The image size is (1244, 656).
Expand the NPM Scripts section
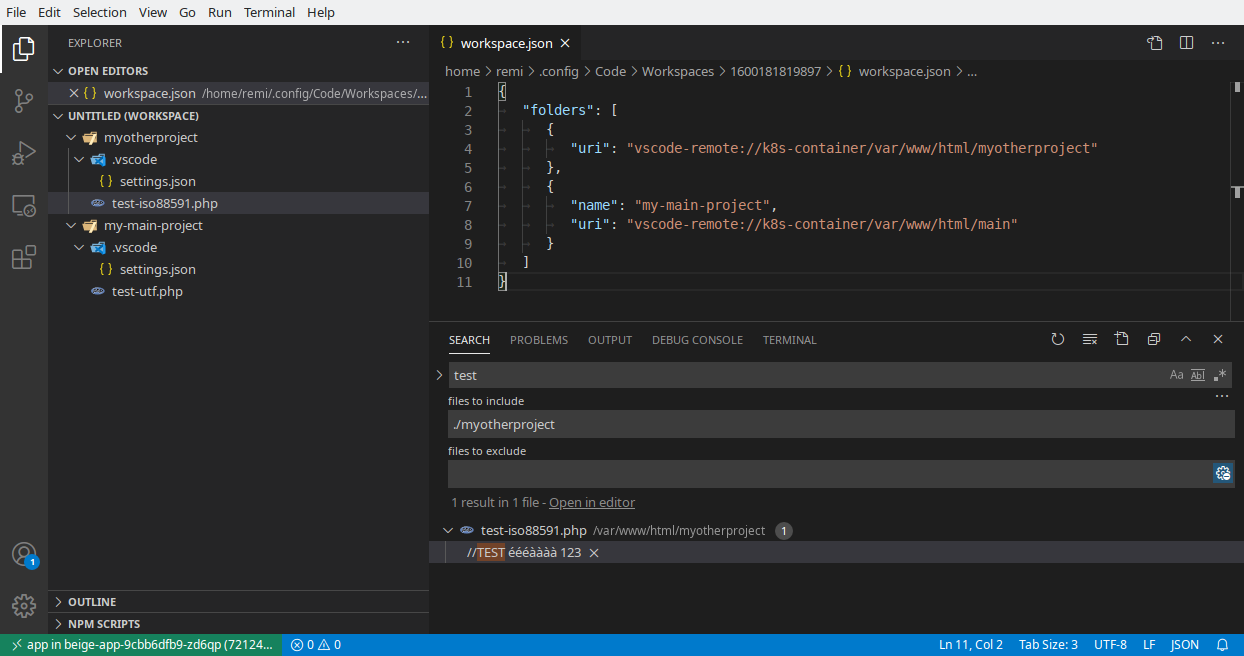tap(238, 624)
